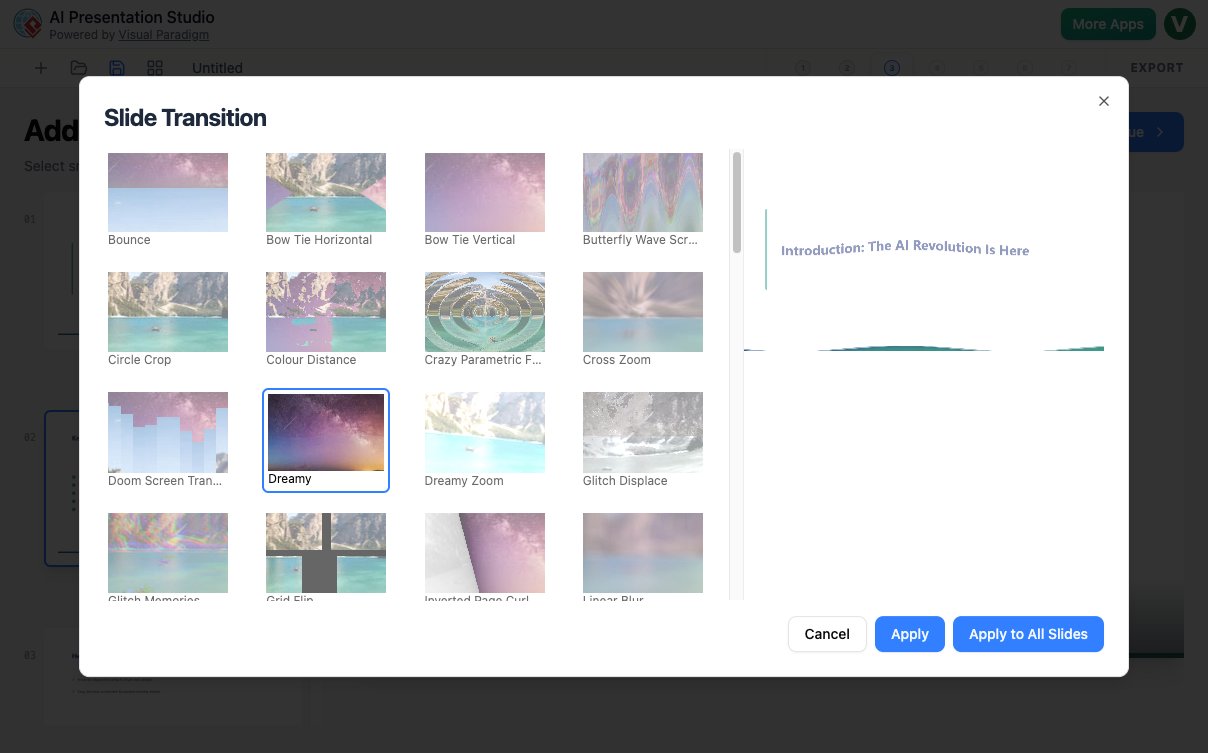Create new presentation with plus icon
Viewport: 1208px width, 753px height.
[x=41, y=68]
